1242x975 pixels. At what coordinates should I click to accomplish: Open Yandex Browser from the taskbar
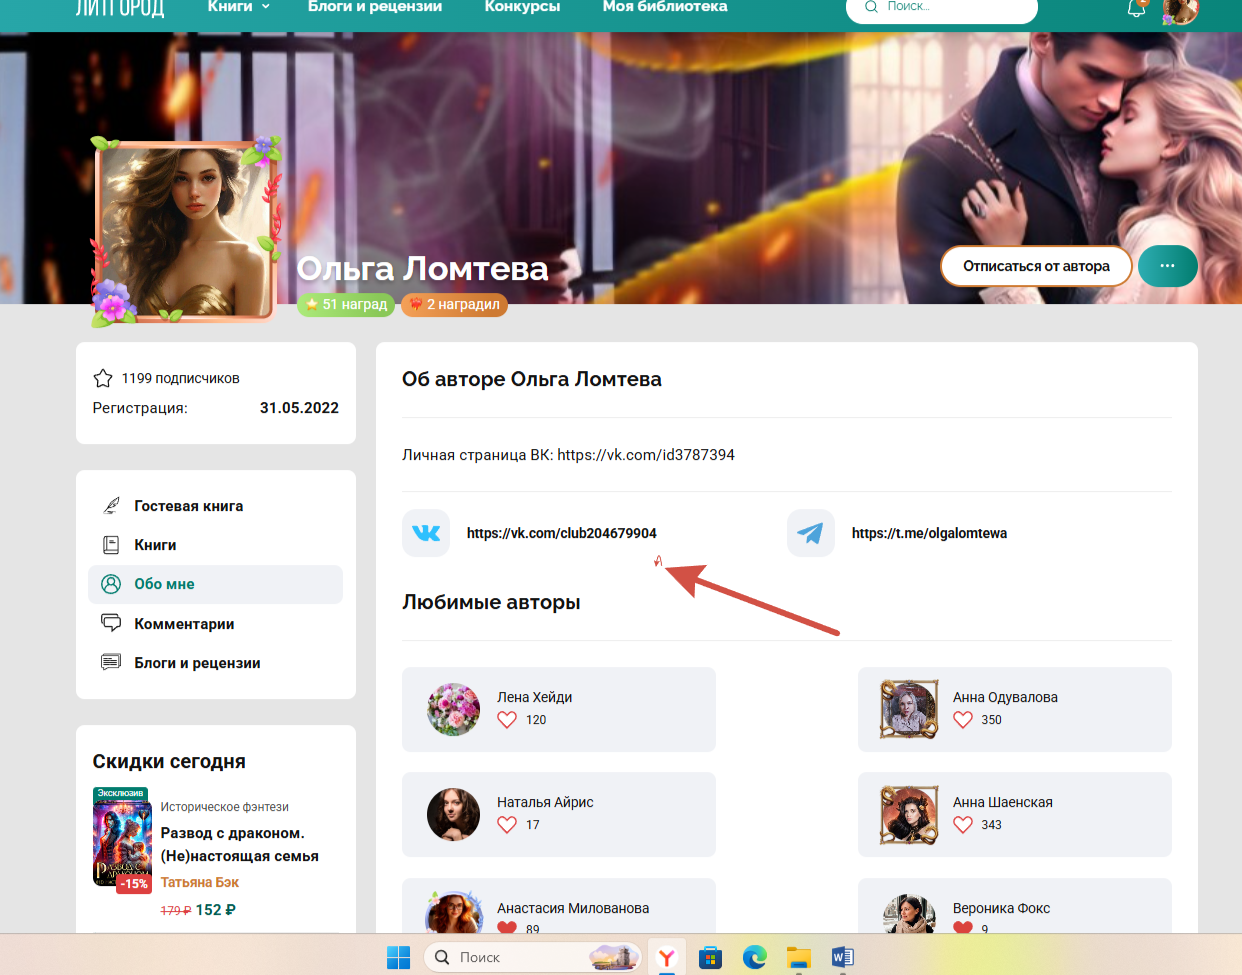pos(666,957)
